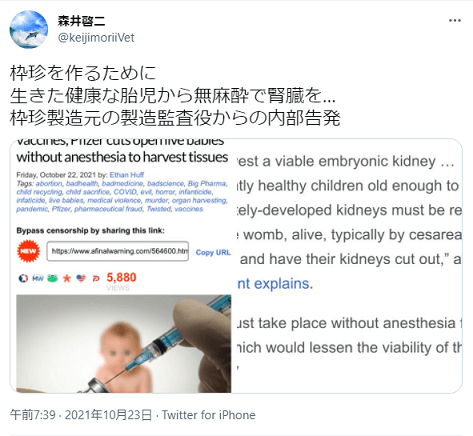
Task: Open the 森井啓二 display name
Action: click(81, 21)
